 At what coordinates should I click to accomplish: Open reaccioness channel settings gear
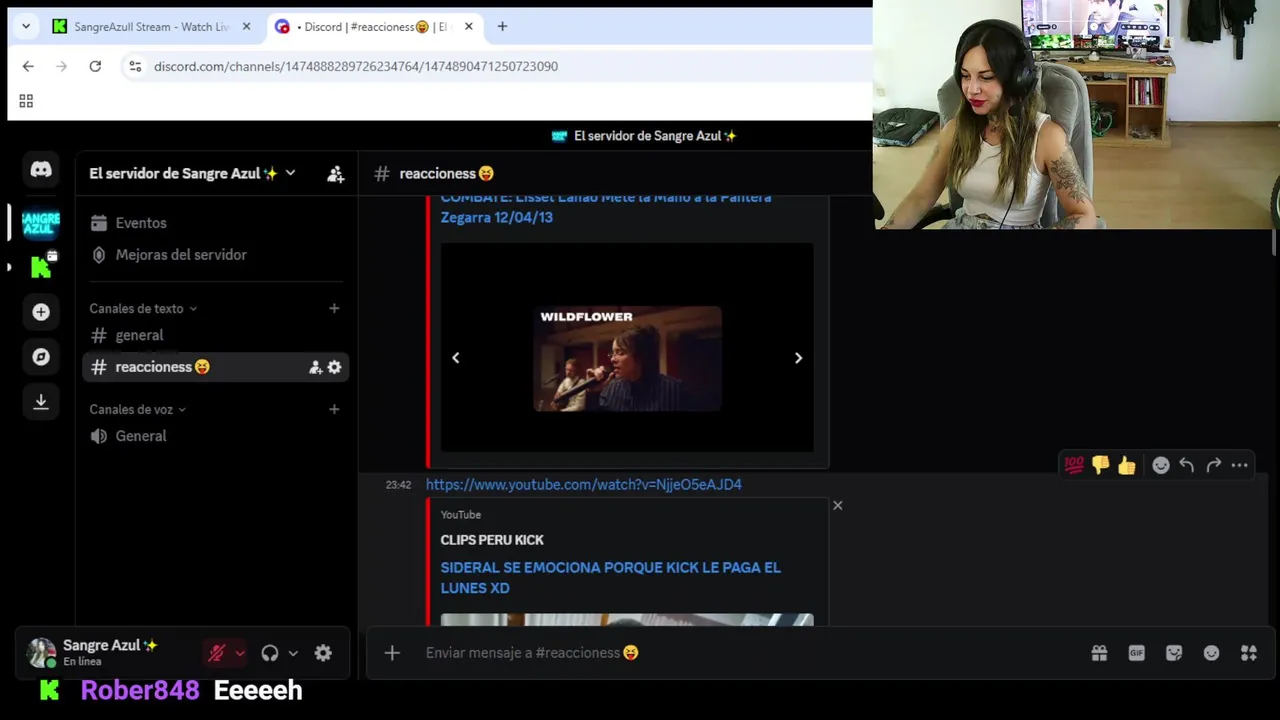click(334, 367)
